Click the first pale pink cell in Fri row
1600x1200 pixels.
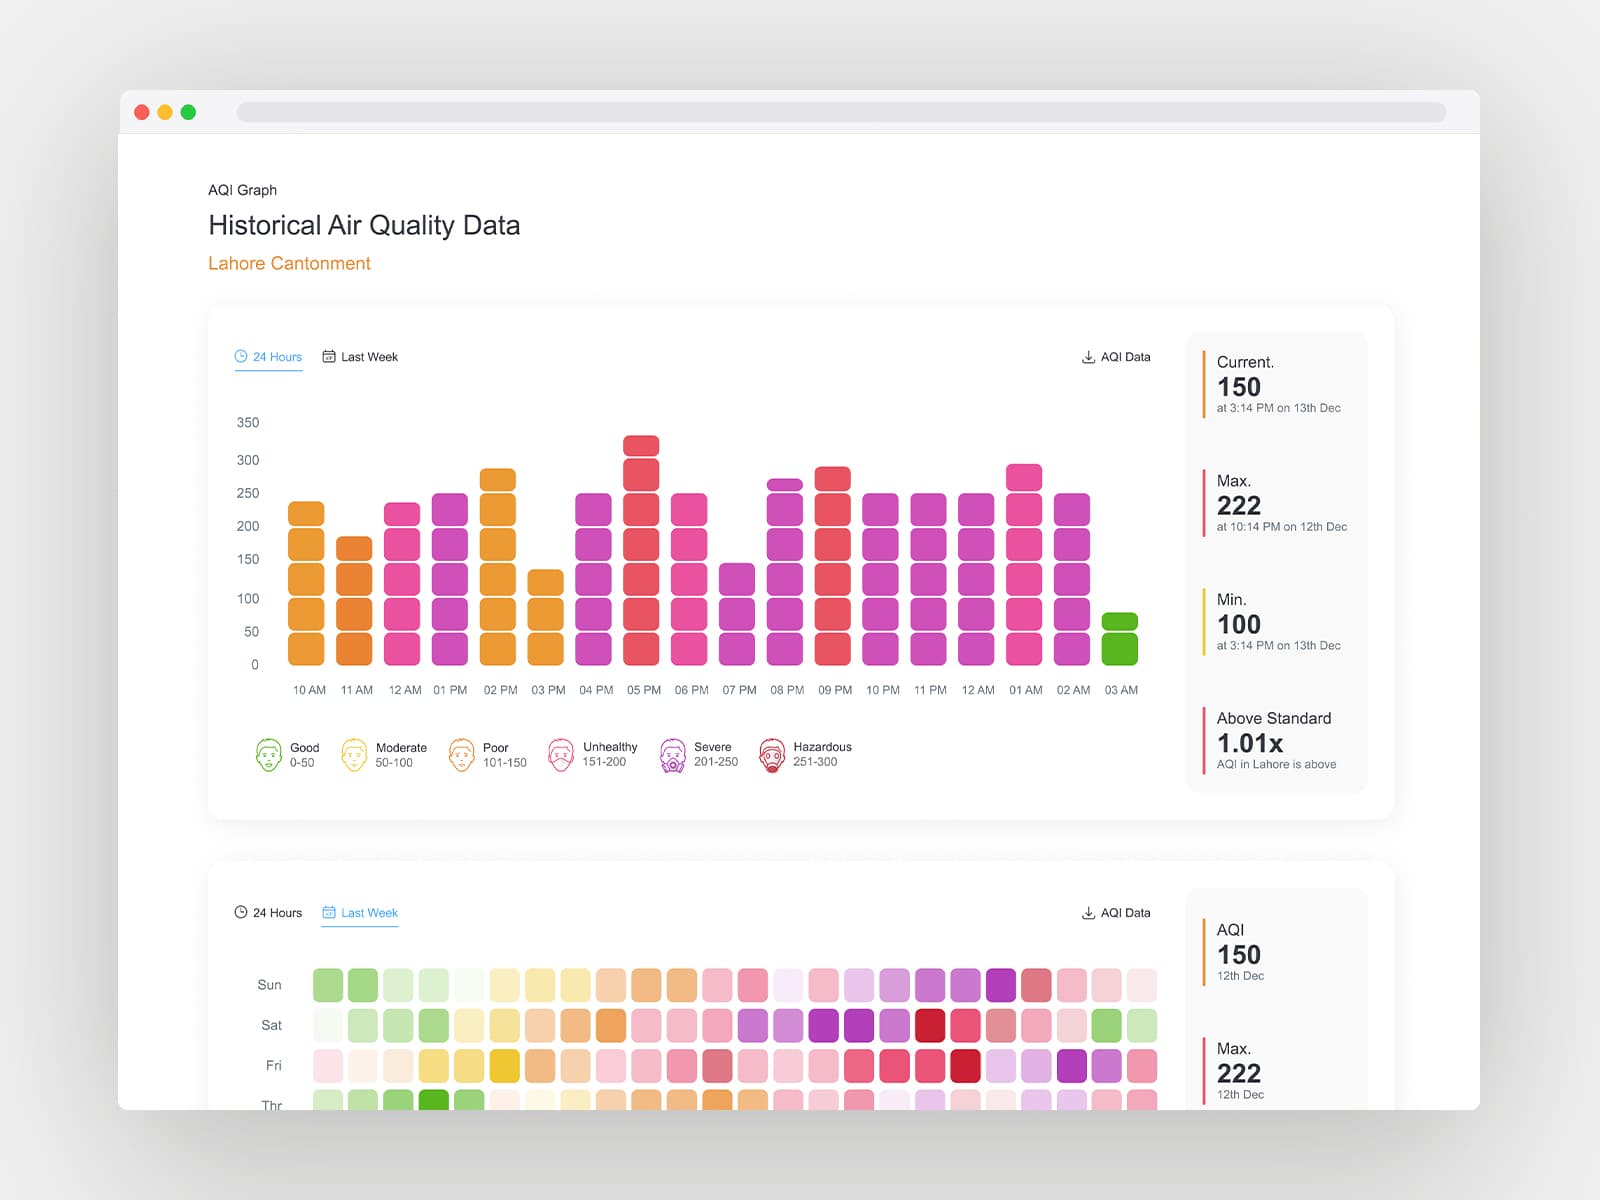328,1066
